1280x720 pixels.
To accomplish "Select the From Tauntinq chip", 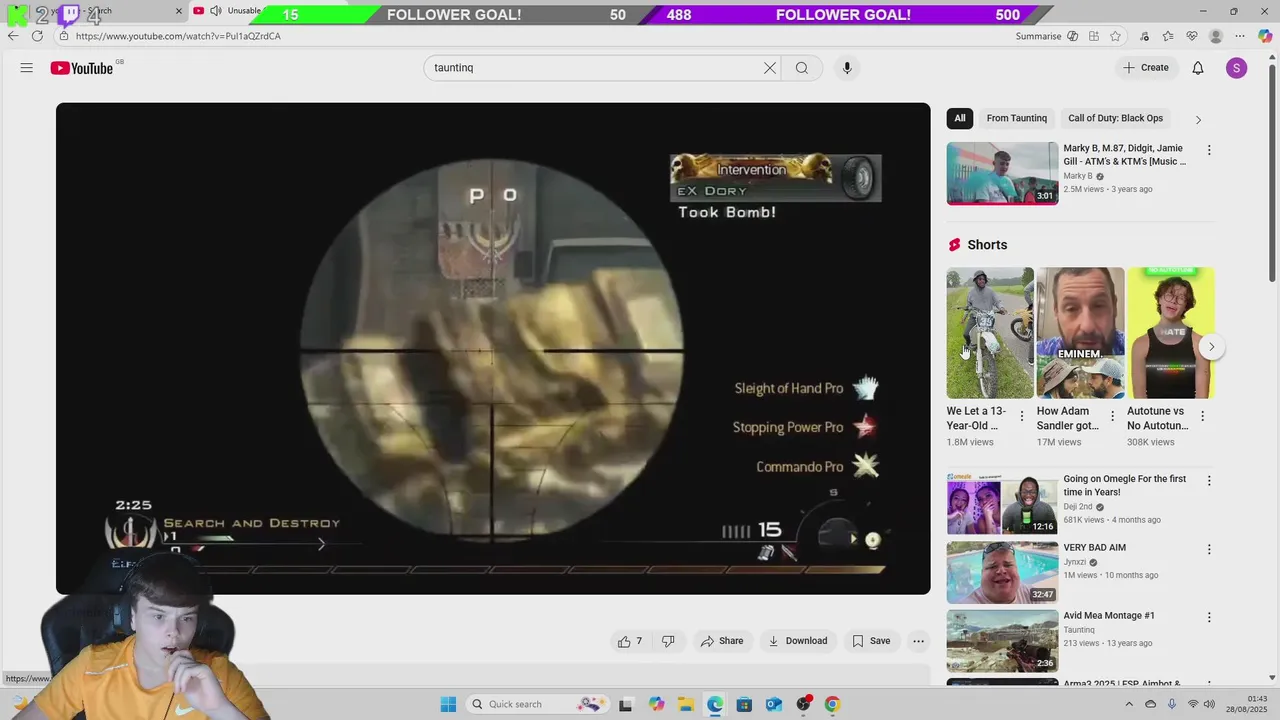I will [1016, 118].
